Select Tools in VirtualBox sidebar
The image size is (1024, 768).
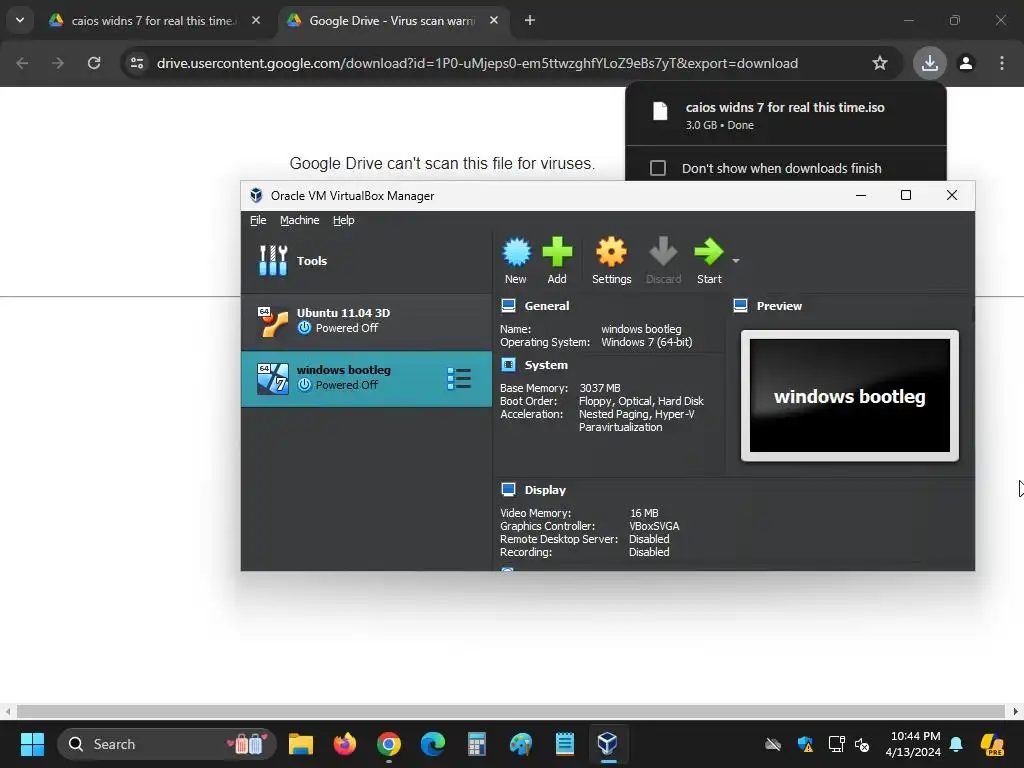[366, 261]
